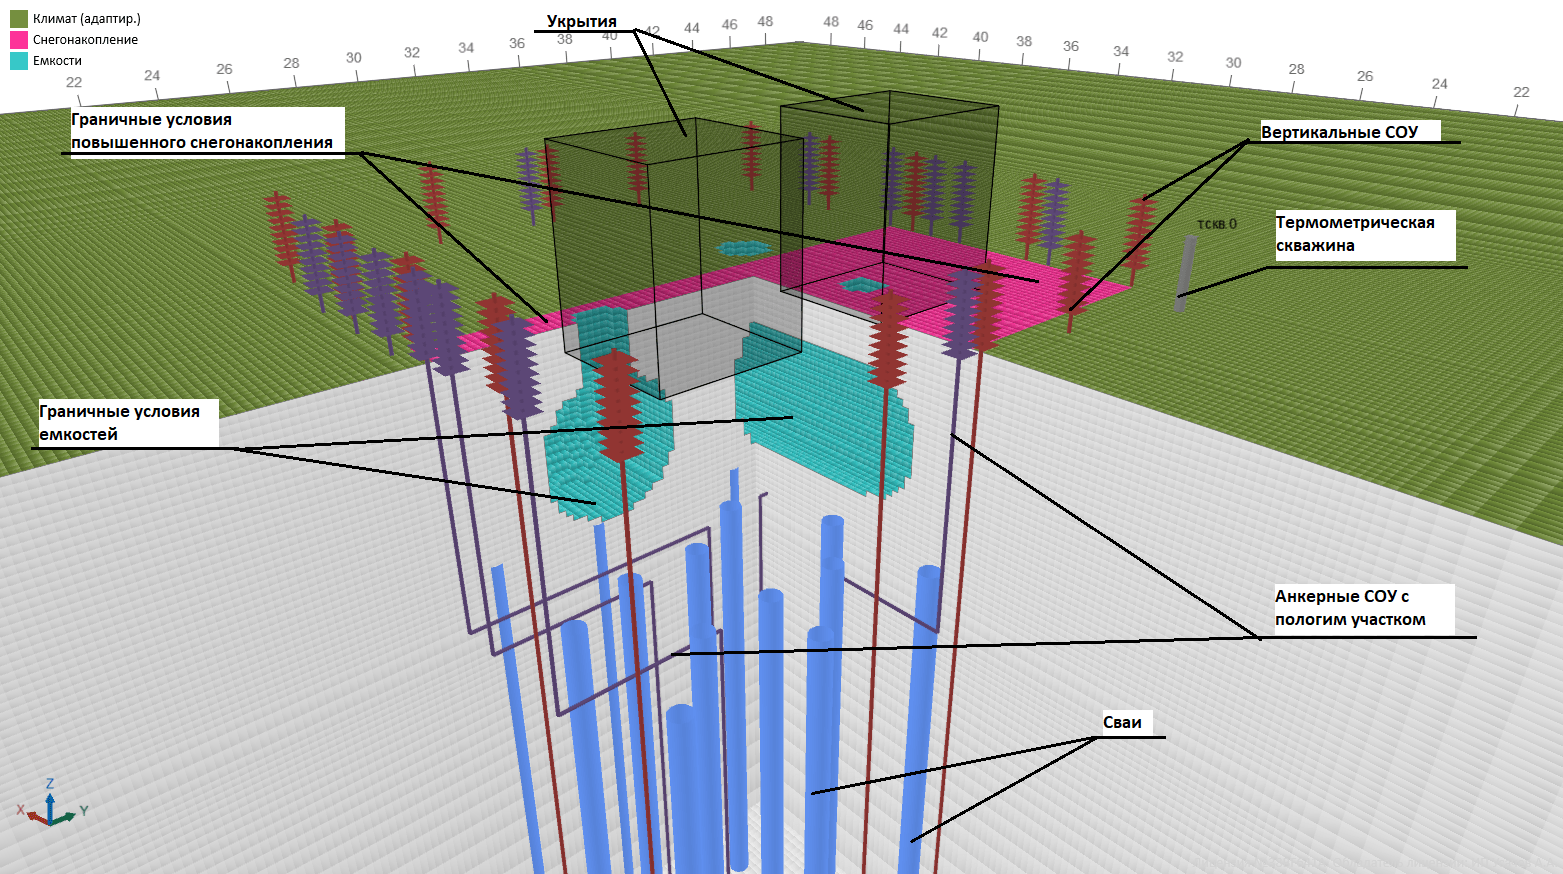The width and height of the screenshot is (1563, 874).
Task: Select the gray thermometric well ТСКВ.0 object
Action: [1185, 274]
